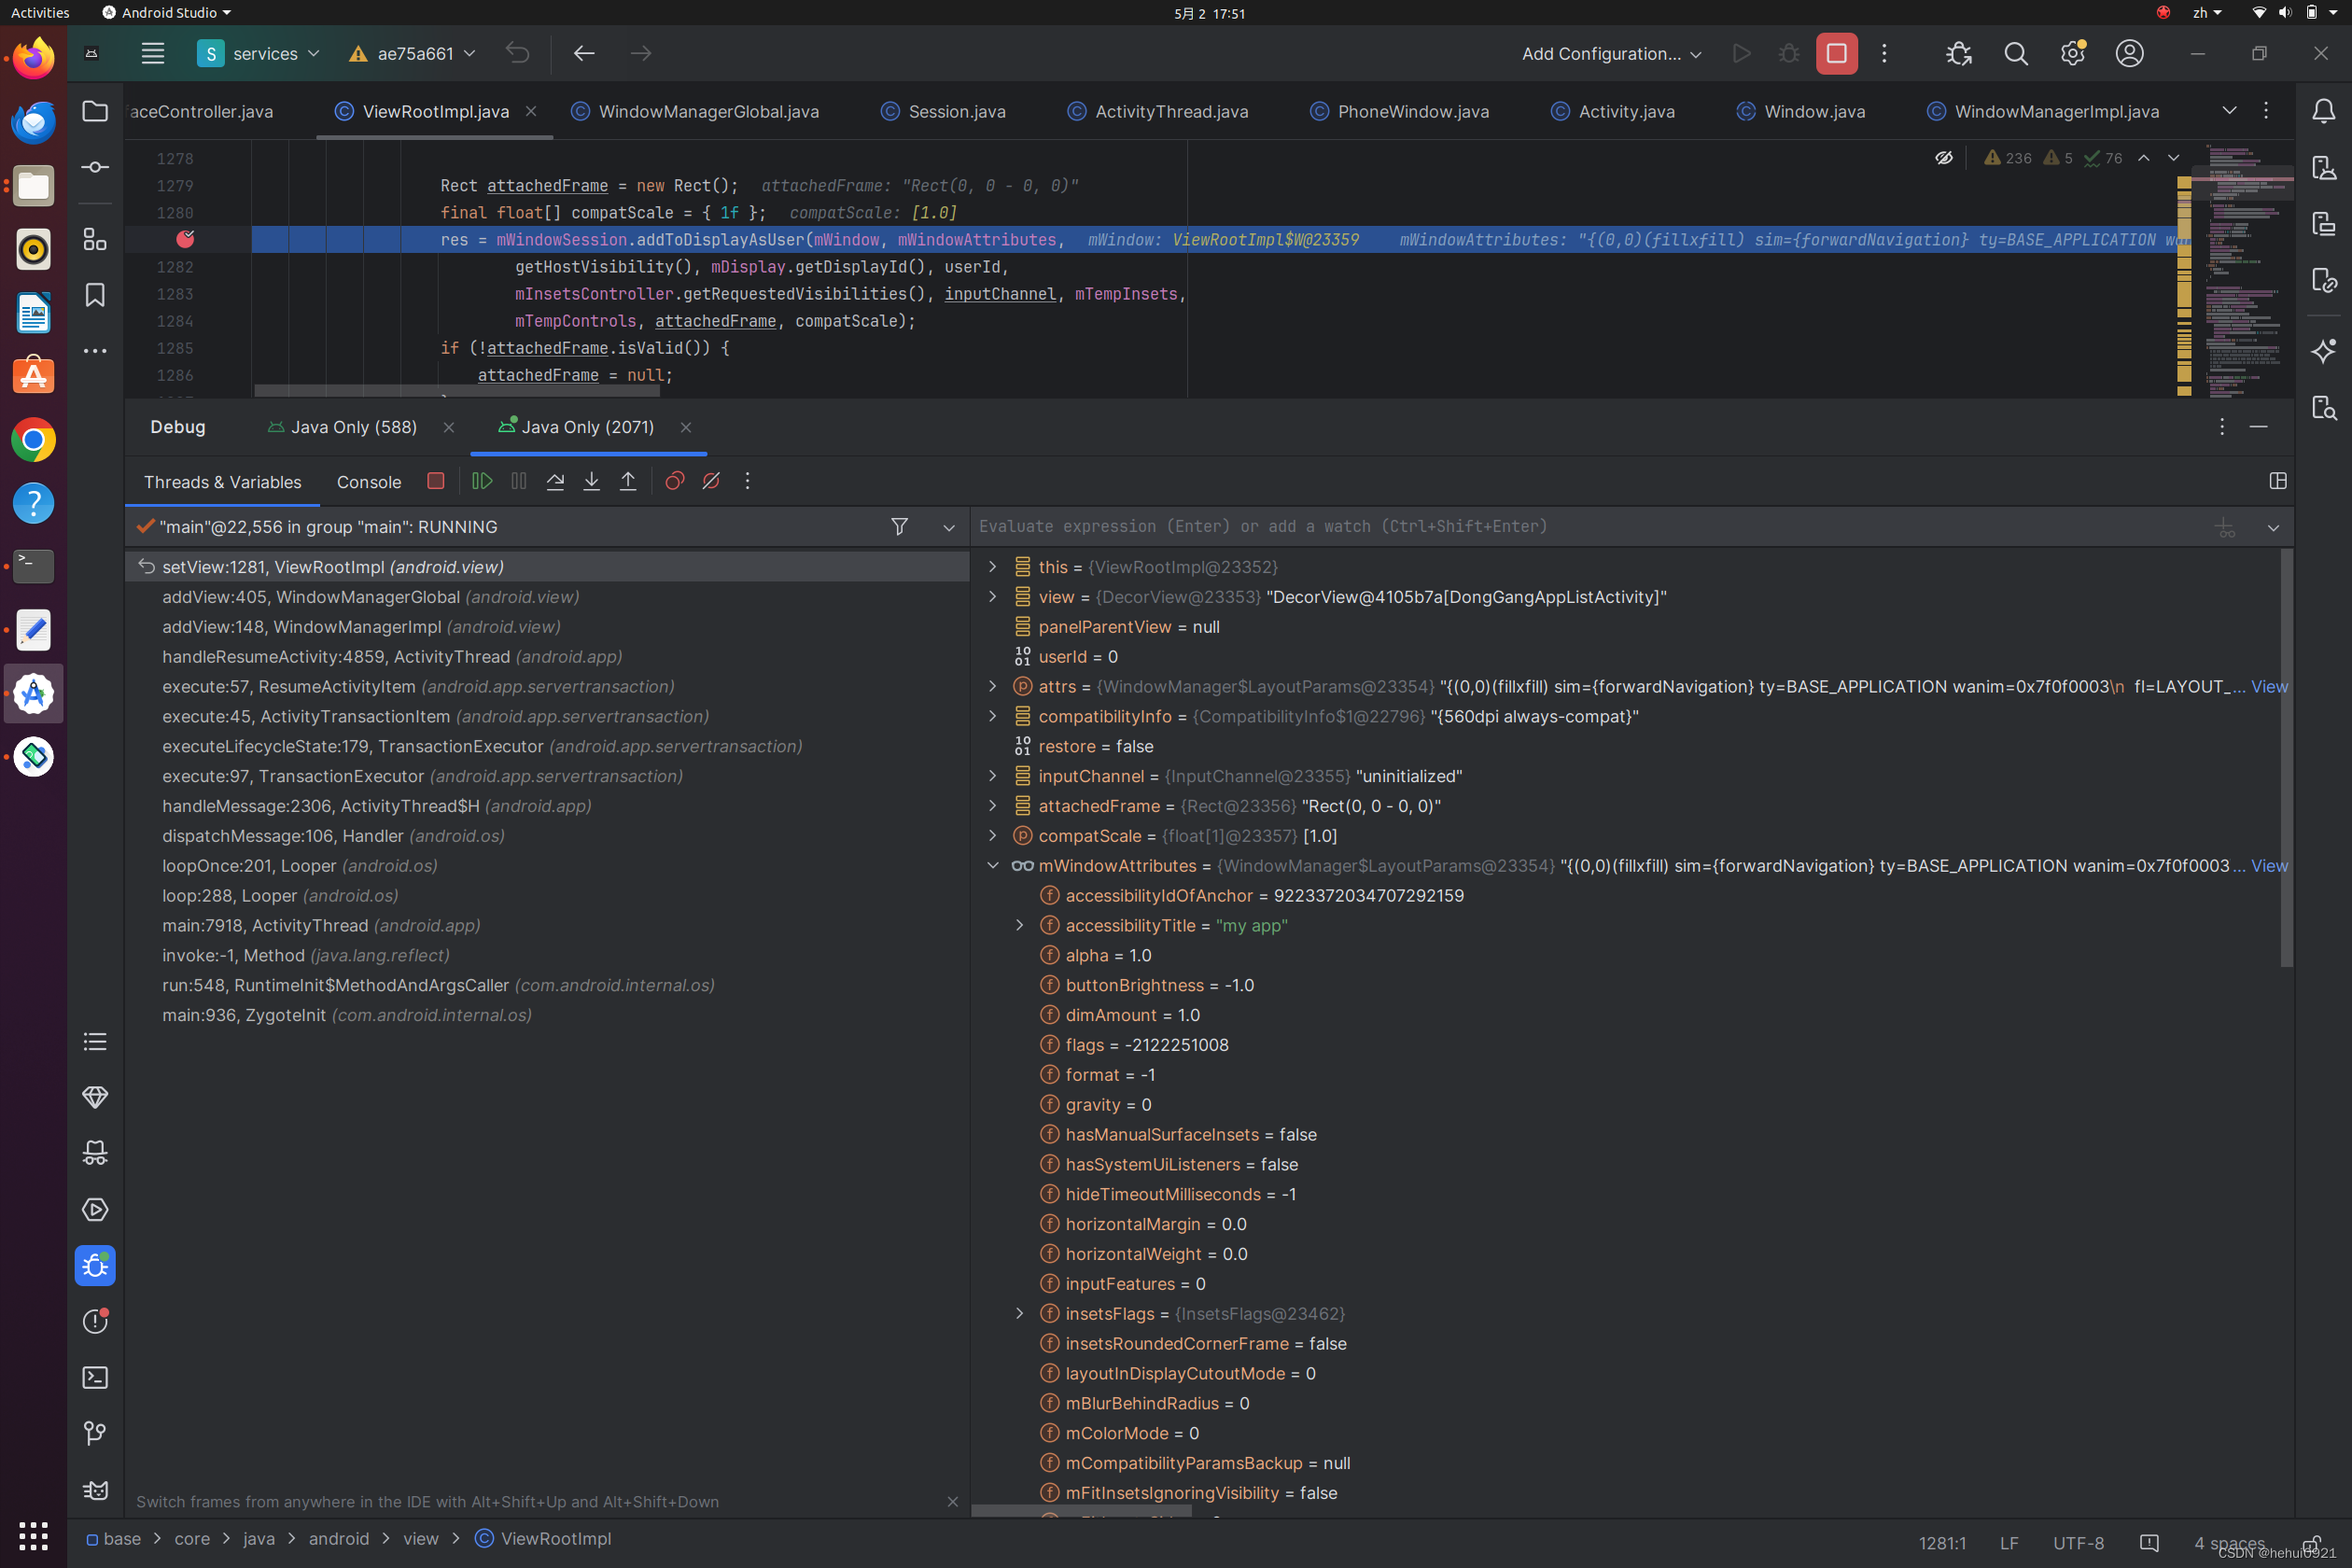This screenshot has width=2352, height=1568.
Task: Close the ViewRootImpl.java tab
Action: pos(531,111)
